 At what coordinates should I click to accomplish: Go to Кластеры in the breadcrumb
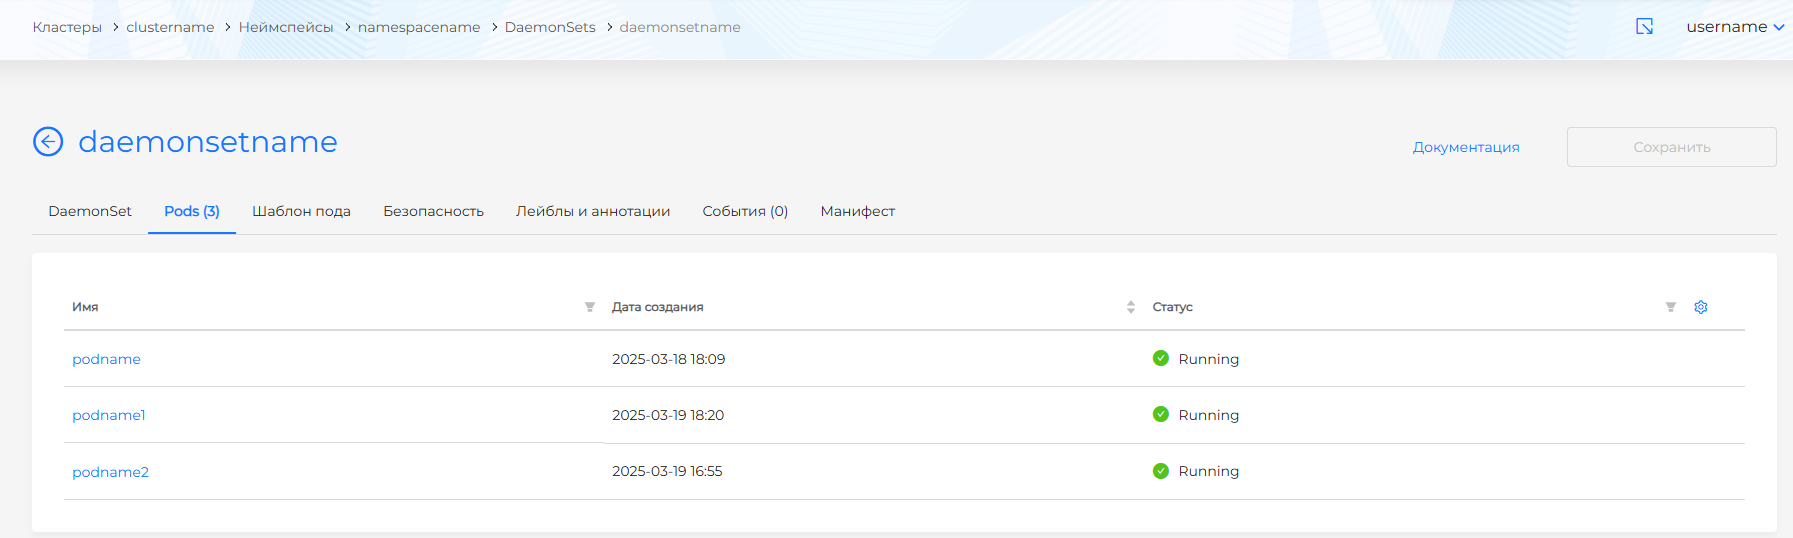pyautogui.click(x=67, y=27)
